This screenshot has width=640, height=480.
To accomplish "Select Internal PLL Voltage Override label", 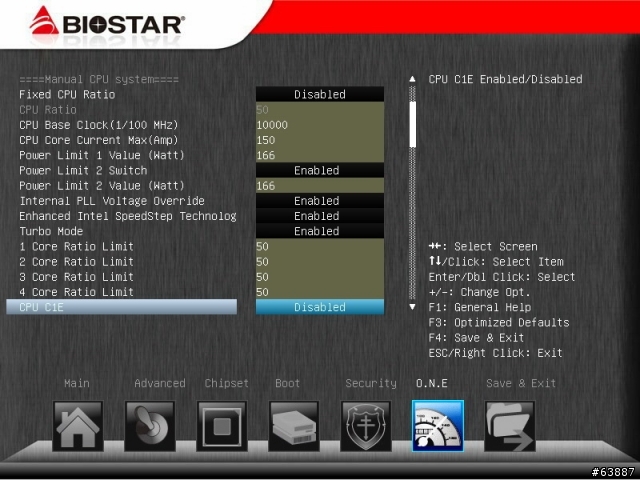I will coord(112,201).
